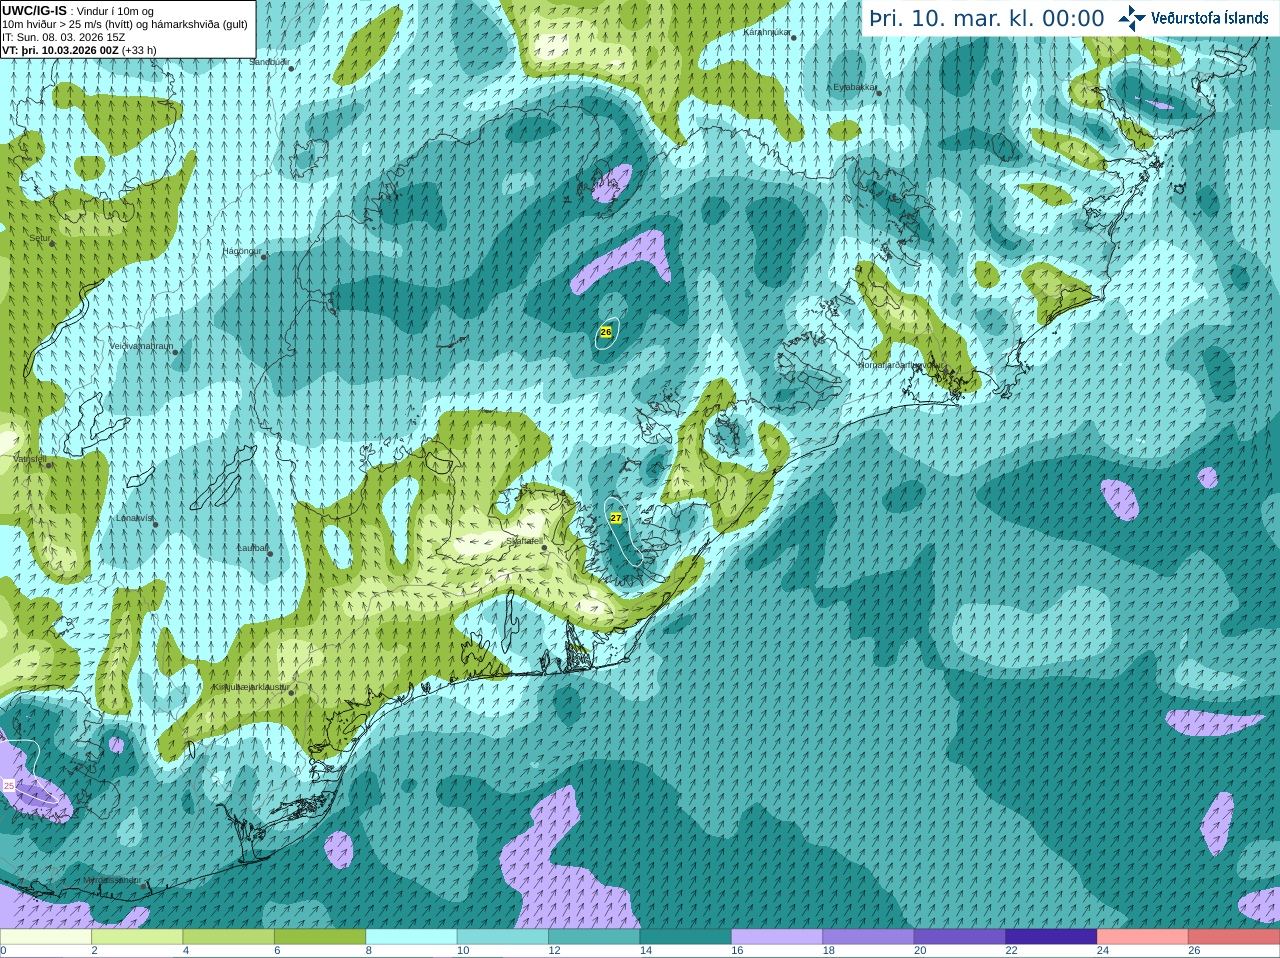Click the 14–16 m/s dark teal legend swatch
Screen dimensions: 1280x958
(x=686, y=937)
